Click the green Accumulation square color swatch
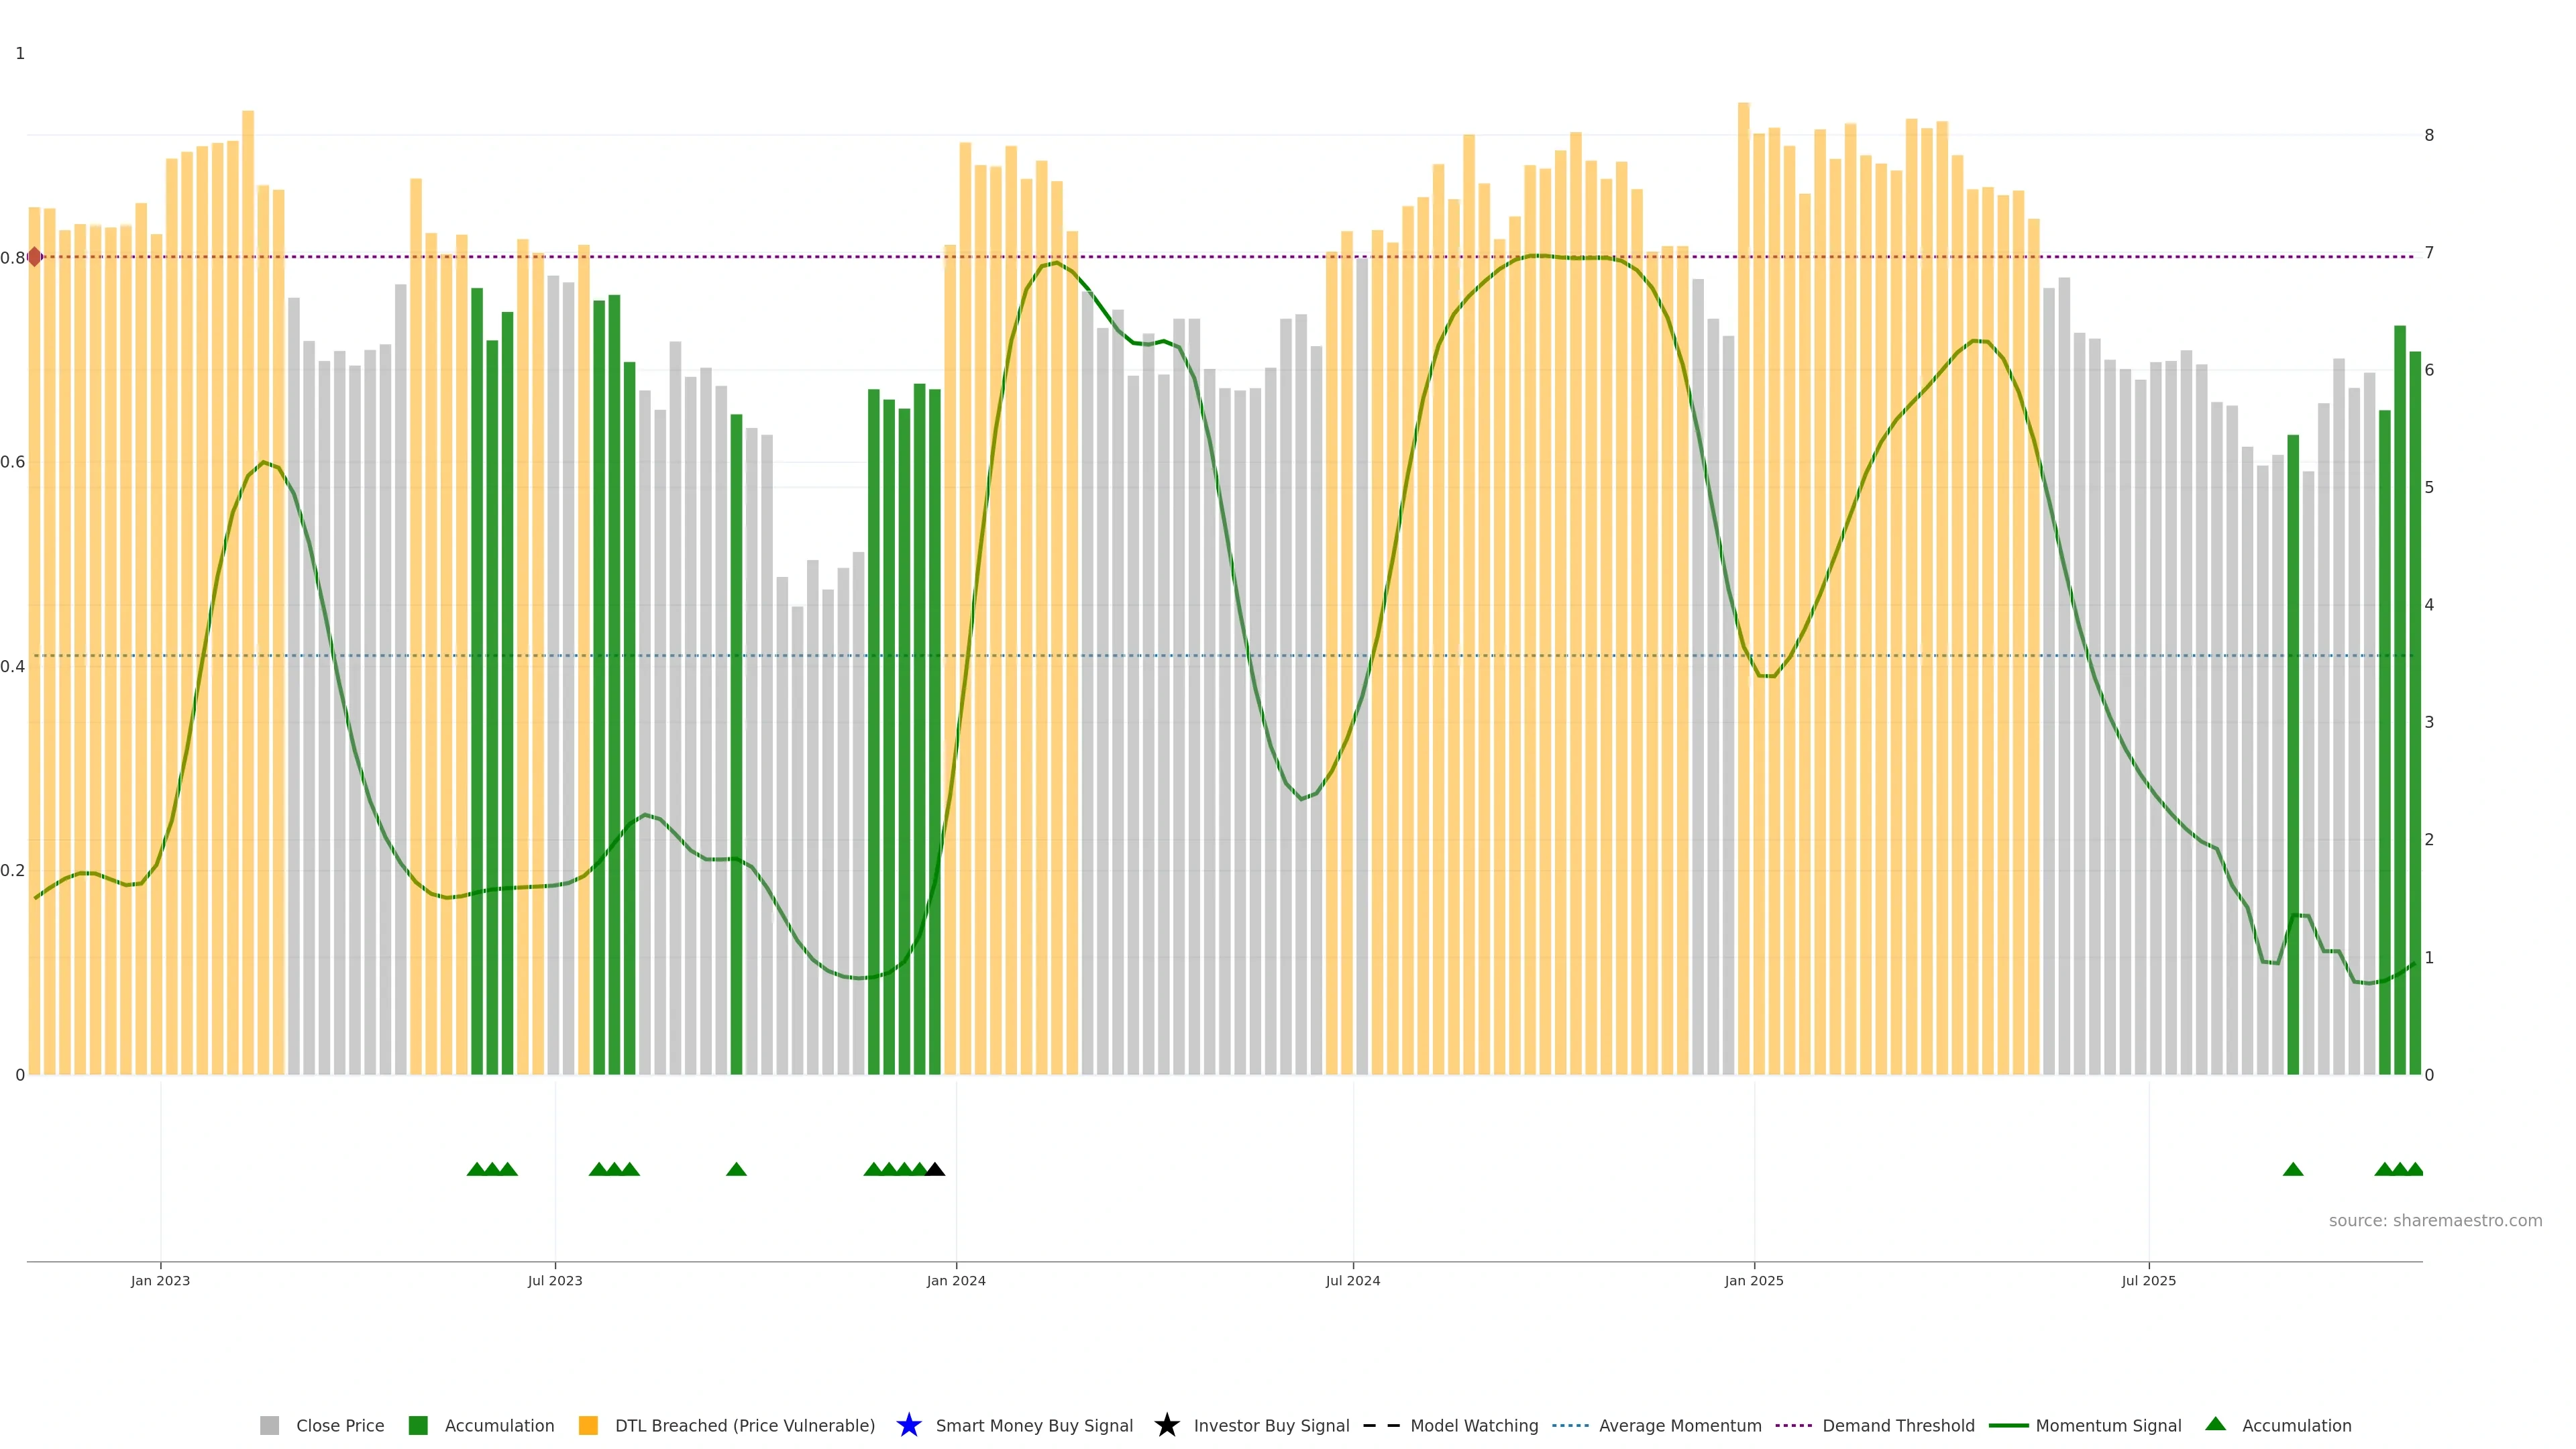 coord(418,1425)
